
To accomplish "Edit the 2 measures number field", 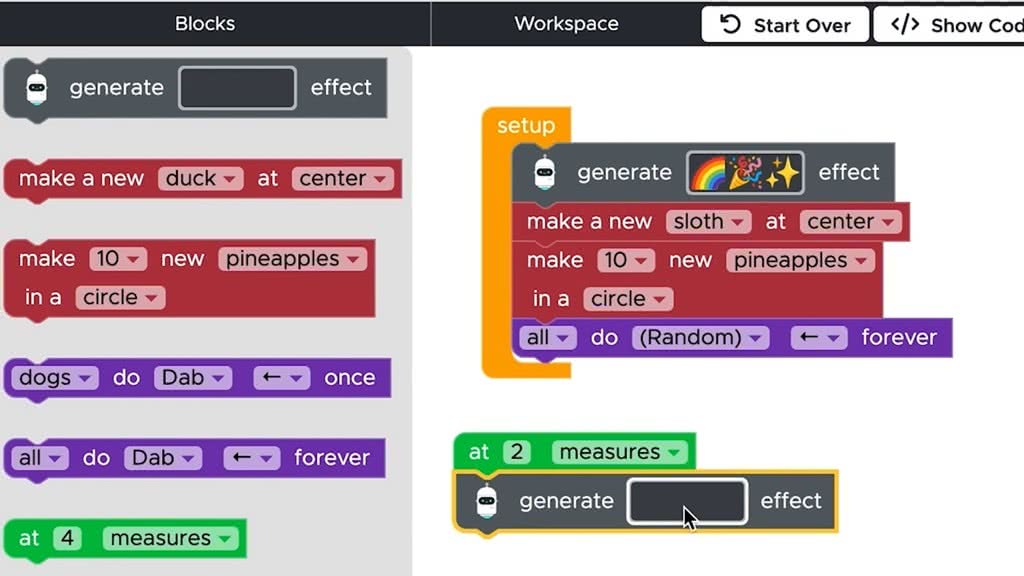I will [x=516, y=452].
